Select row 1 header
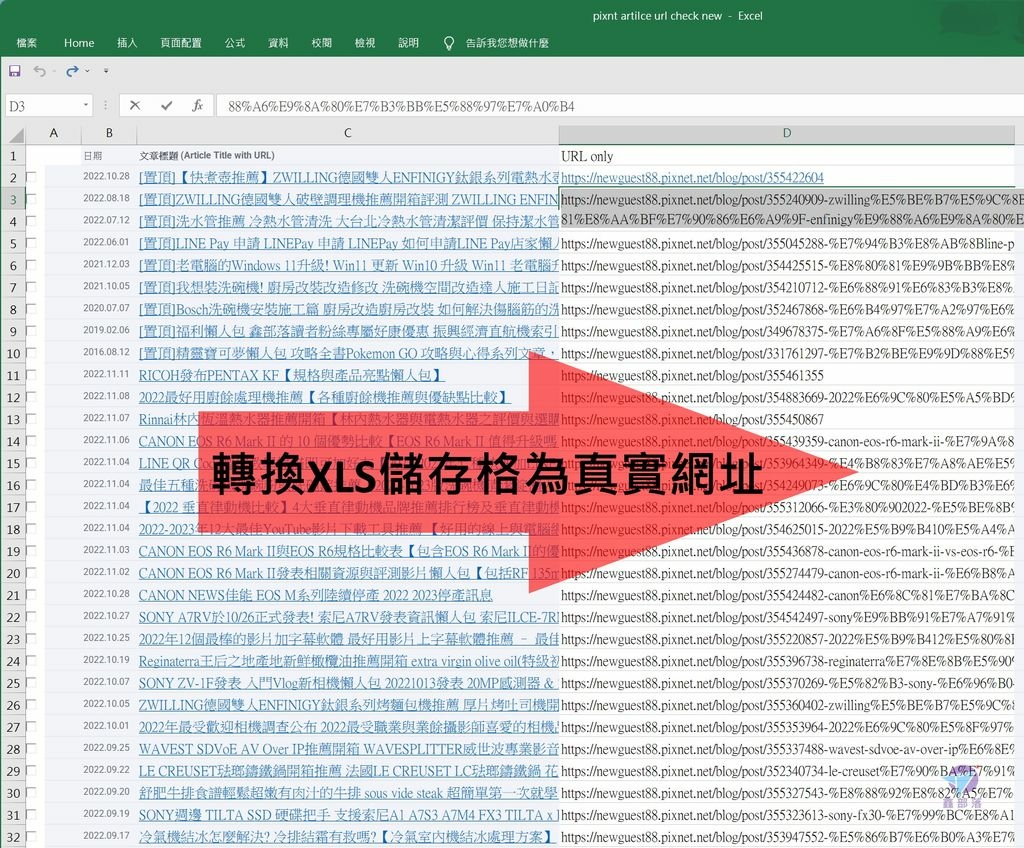 click(13, 156)
